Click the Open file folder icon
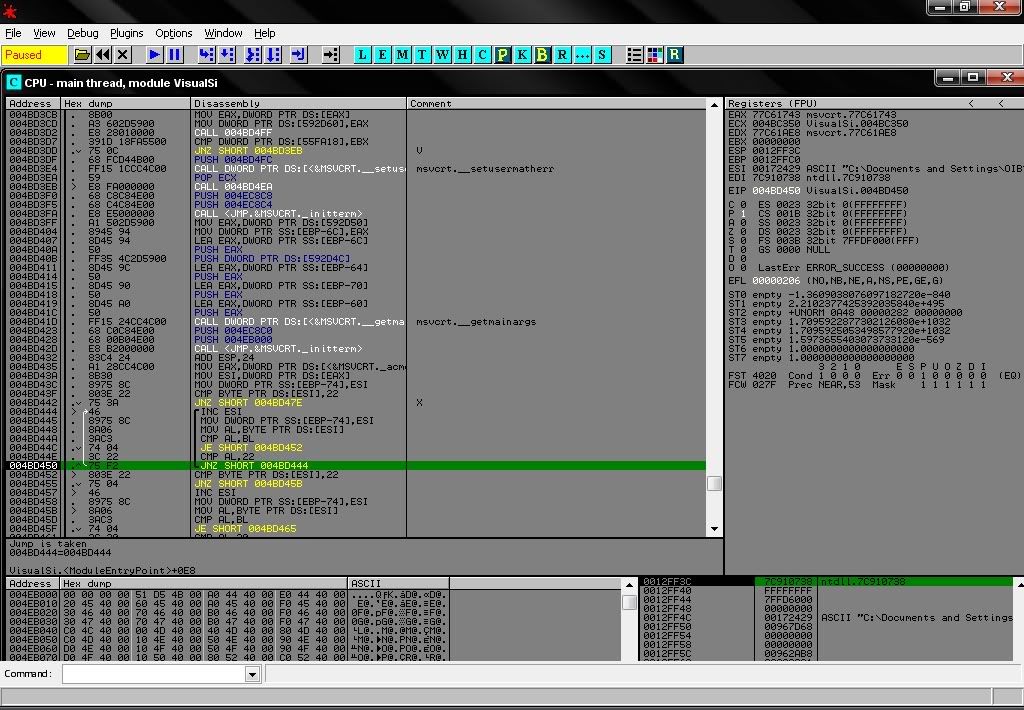Viewport: 1024px width, 710px height. click(83, 55)
